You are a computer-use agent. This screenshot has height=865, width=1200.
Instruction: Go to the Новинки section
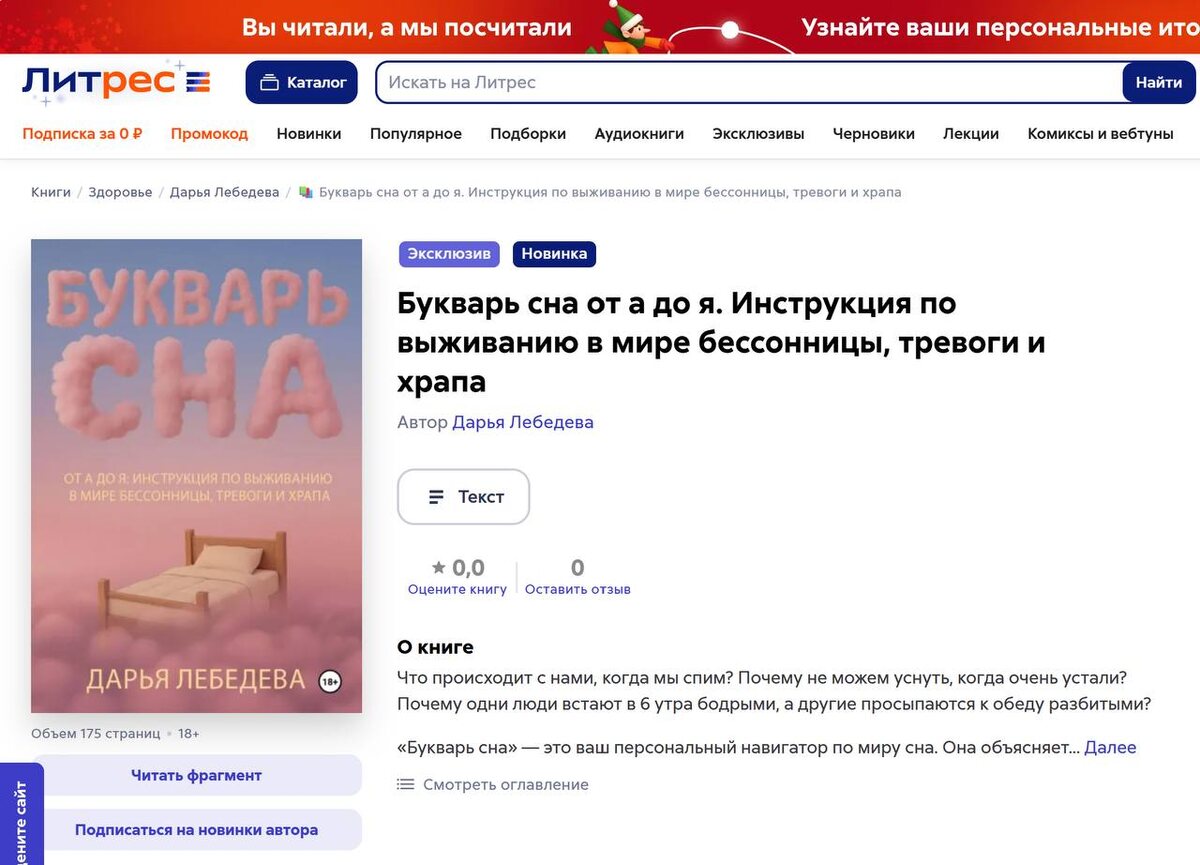coord(309,133)
